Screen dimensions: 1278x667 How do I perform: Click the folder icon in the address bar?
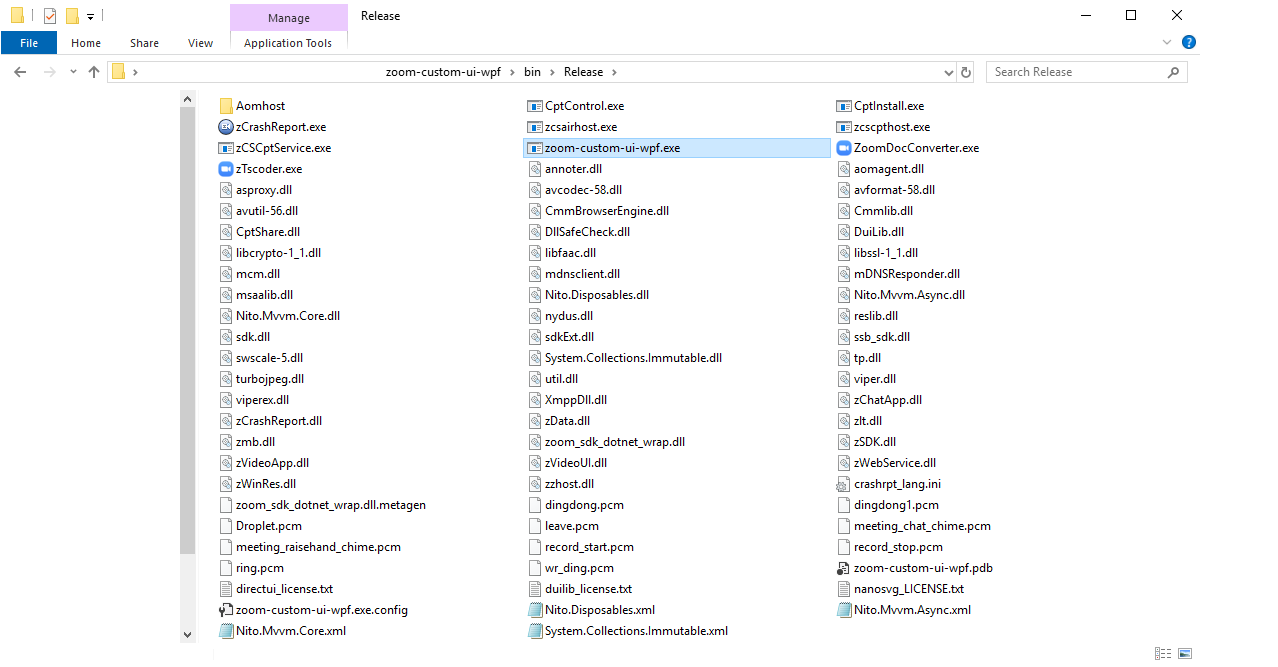click(120, 71)
